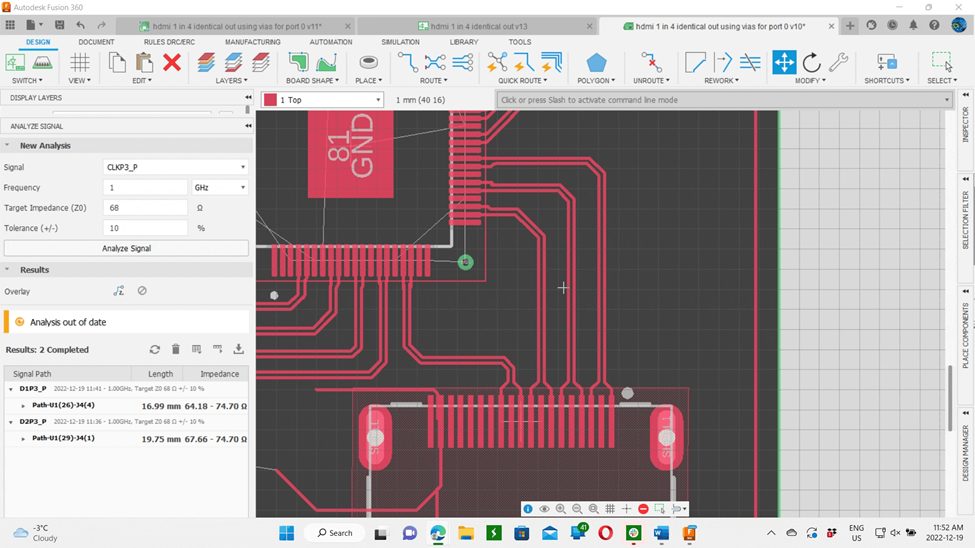Viewport: 975px width, 548px height.
Task: Open the GHz frequency unit dropdown
Action: (219, 187)
